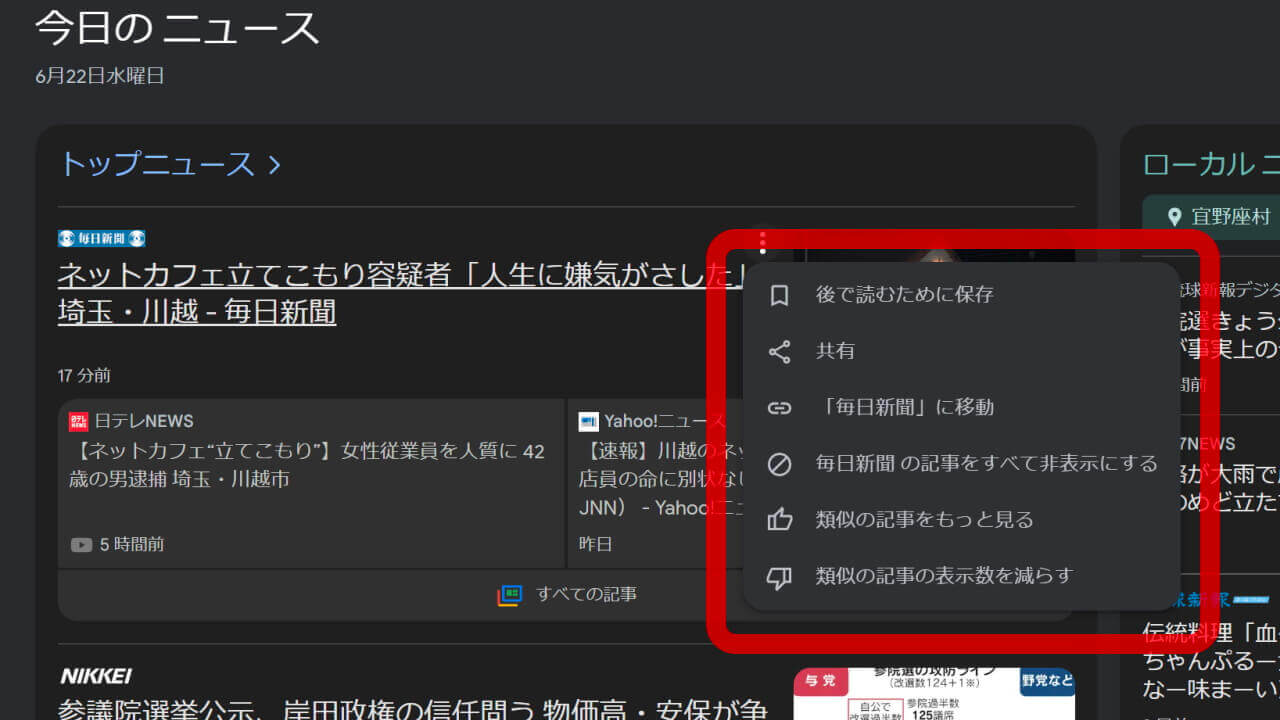Image resolution: width=1280 pixels, height=720 pixels.
Task: Click the 毎日新聞 source logo above the headline
Action: [100, 238]
